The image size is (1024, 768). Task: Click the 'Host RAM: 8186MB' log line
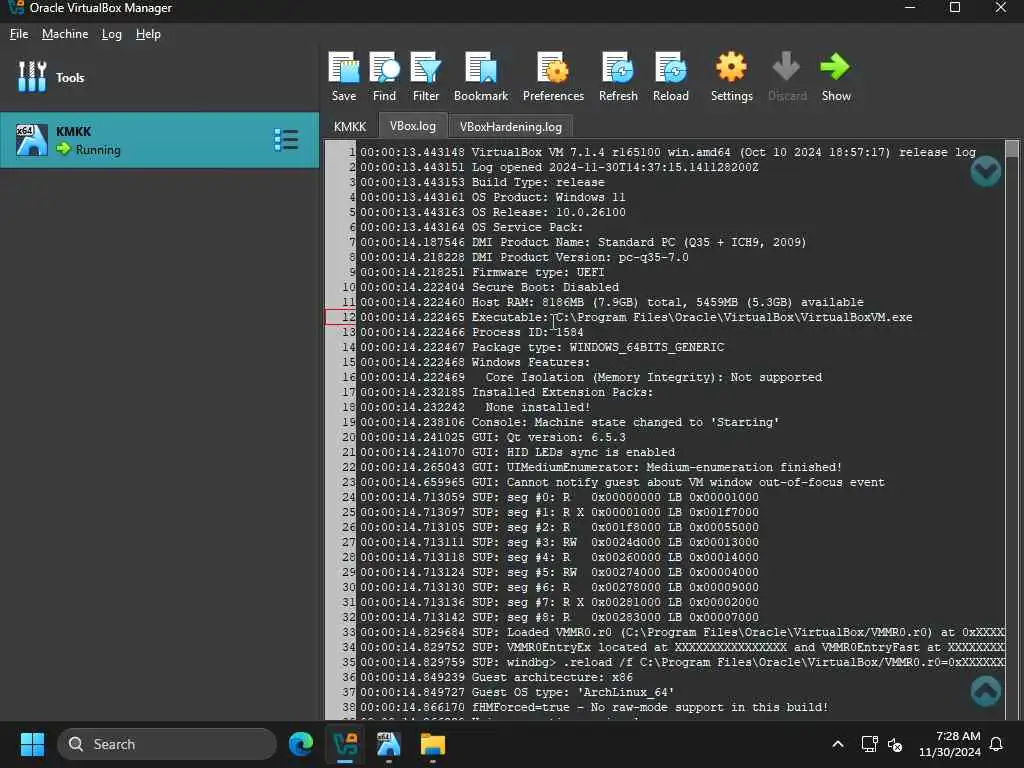(611, 302)
